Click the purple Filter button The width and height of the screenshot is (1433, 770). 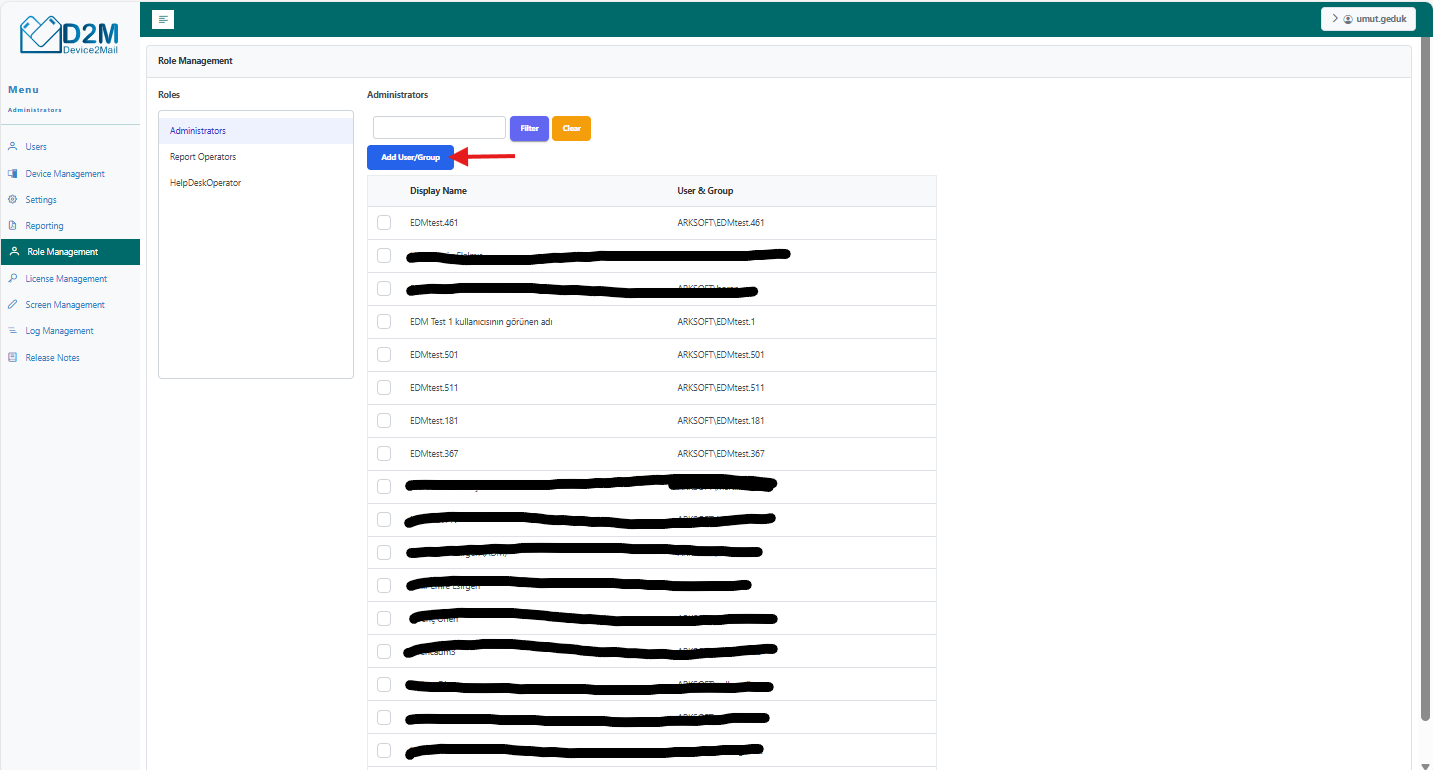point(529,128)
